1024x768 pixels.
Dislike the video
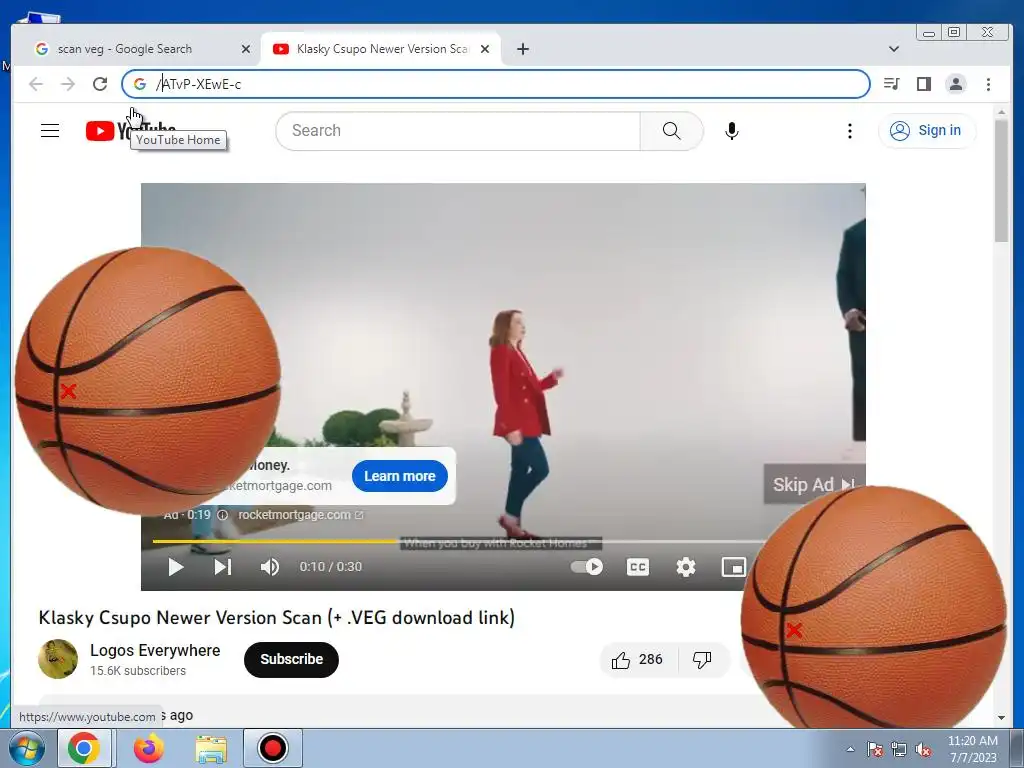703,660
